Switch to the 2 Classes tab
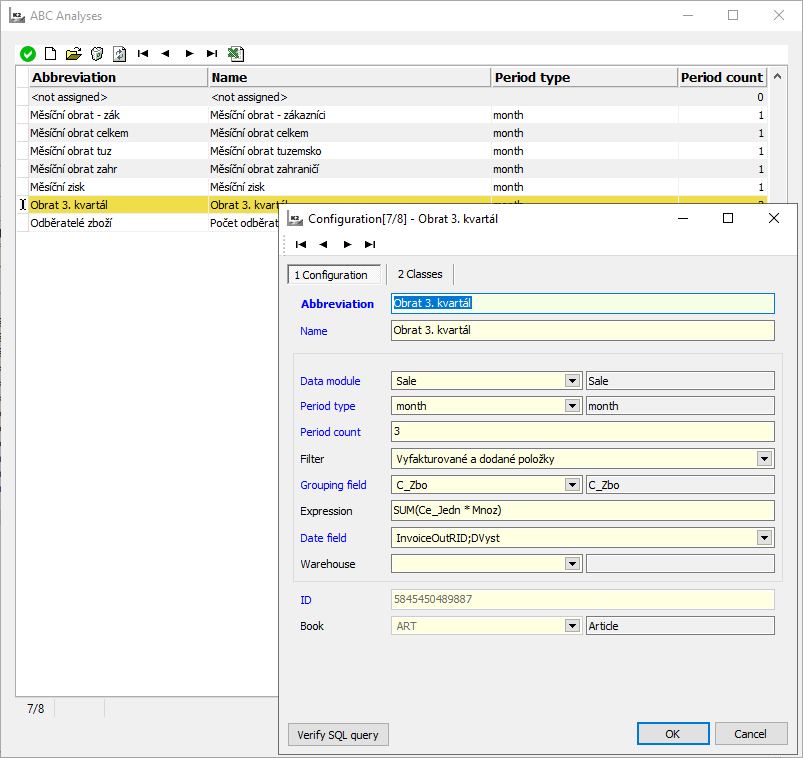Screen dimensions: 803x758 pyautogui.click(x=420, y=274)
